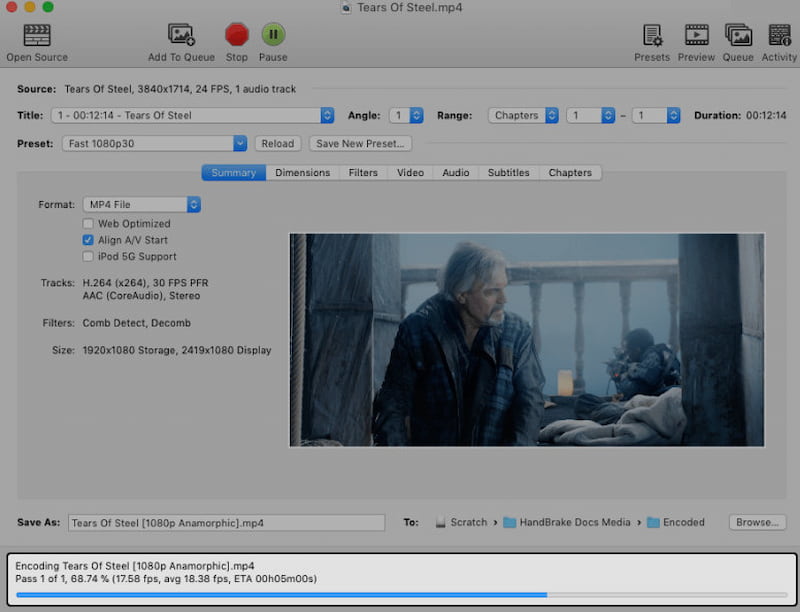Click Save New Preset button

pyautogui.click(x=360, y=143)
